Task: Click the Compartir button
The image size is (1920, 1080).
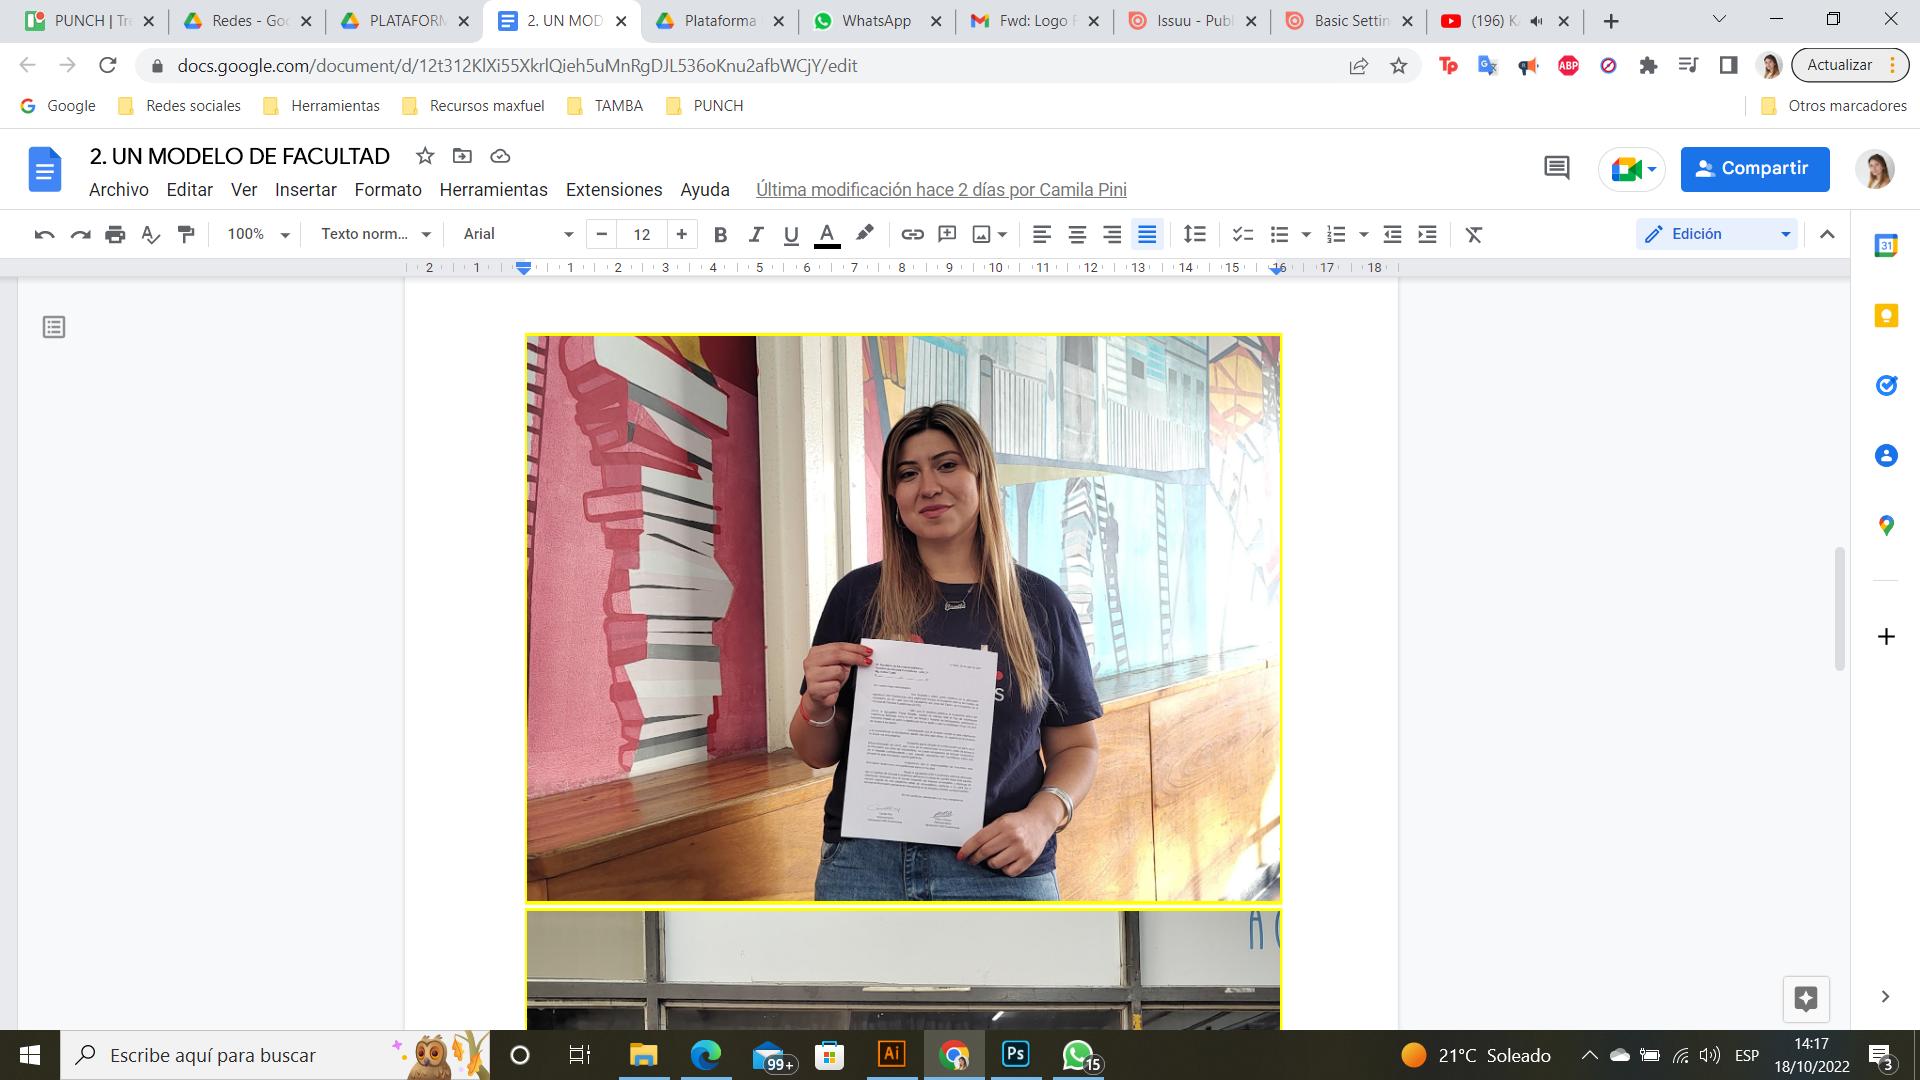Action: 1754,168
